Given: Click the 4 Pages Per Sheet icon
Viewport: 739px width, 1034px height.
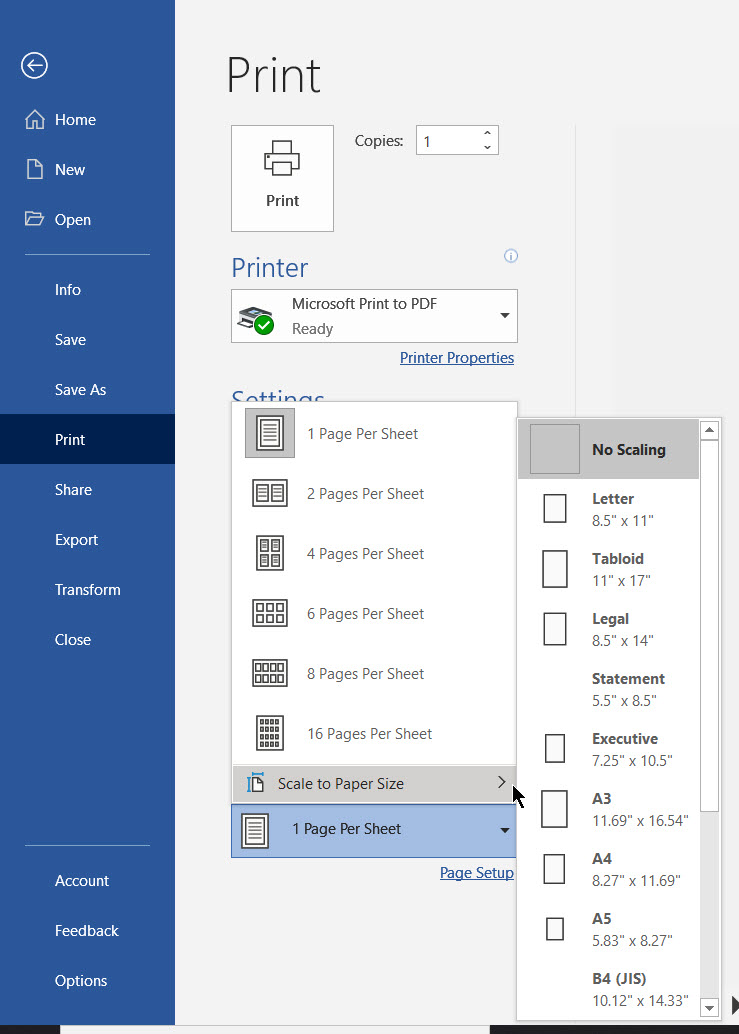Looking at the screenshot, I should (270, 553).
